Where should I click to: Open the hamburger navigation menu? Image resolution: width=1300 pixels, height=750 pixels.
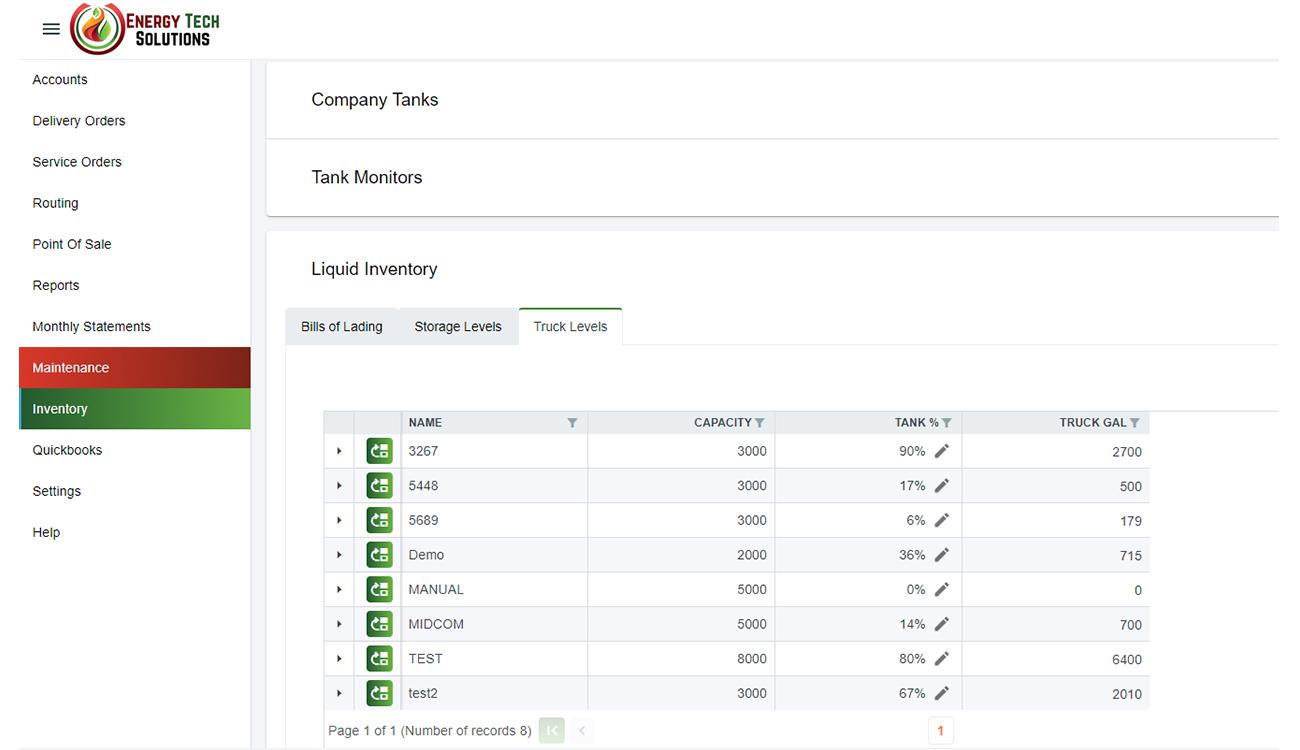tap(51, 29)
